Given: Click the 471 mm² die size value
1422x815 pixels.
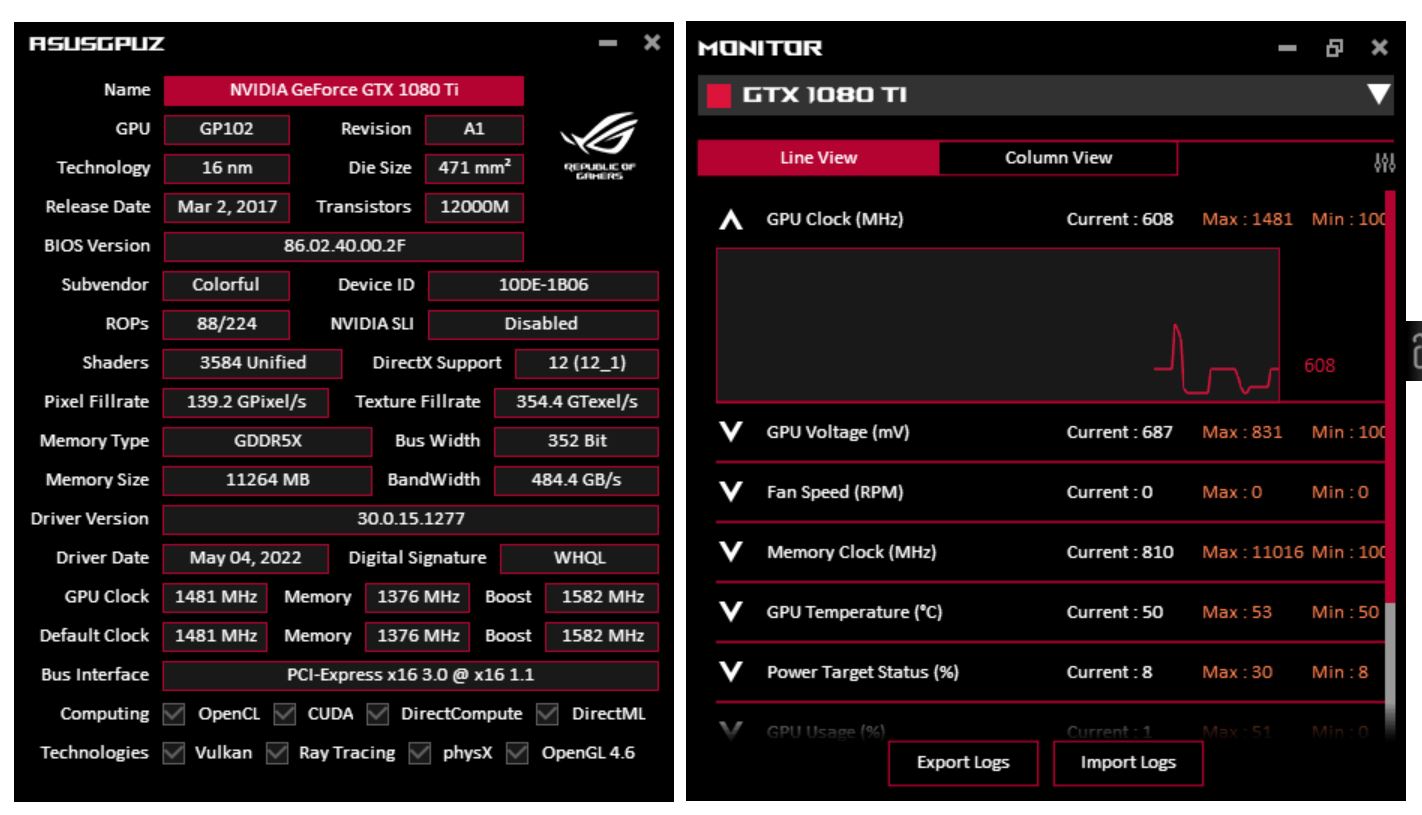Looking at the screenshot, I should (x=475, y=168).
